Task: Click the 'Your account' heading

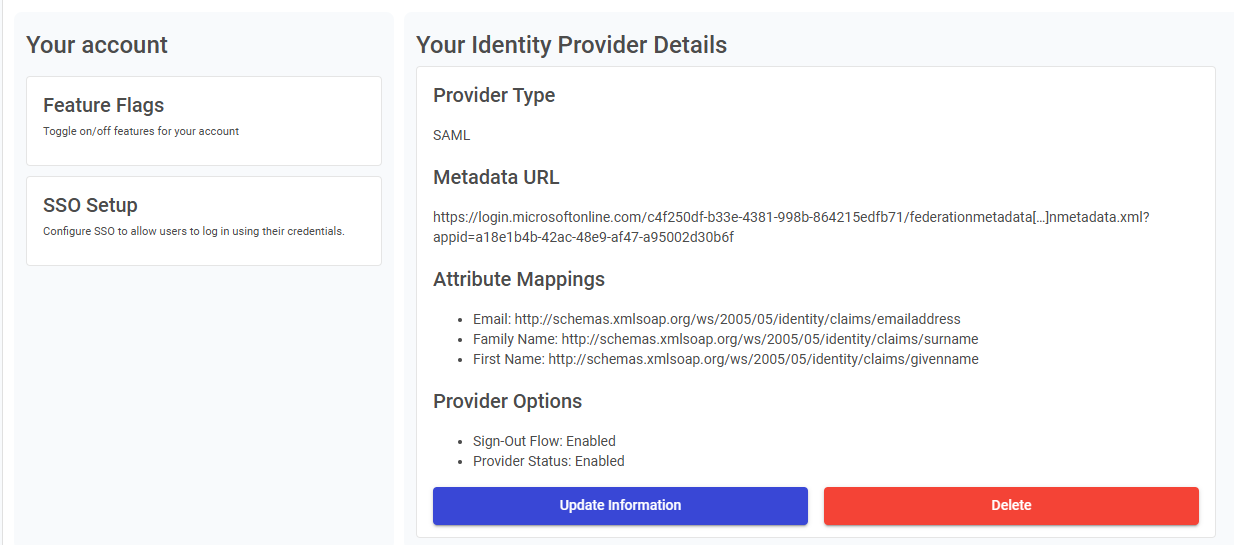Action: 97,45
